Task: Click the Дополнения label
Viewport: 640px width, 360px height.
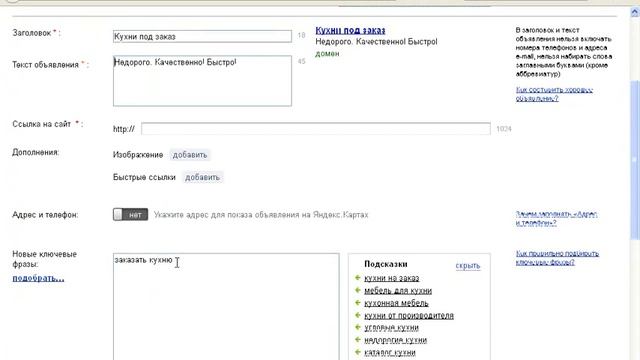Action: [x=36, y=152]
